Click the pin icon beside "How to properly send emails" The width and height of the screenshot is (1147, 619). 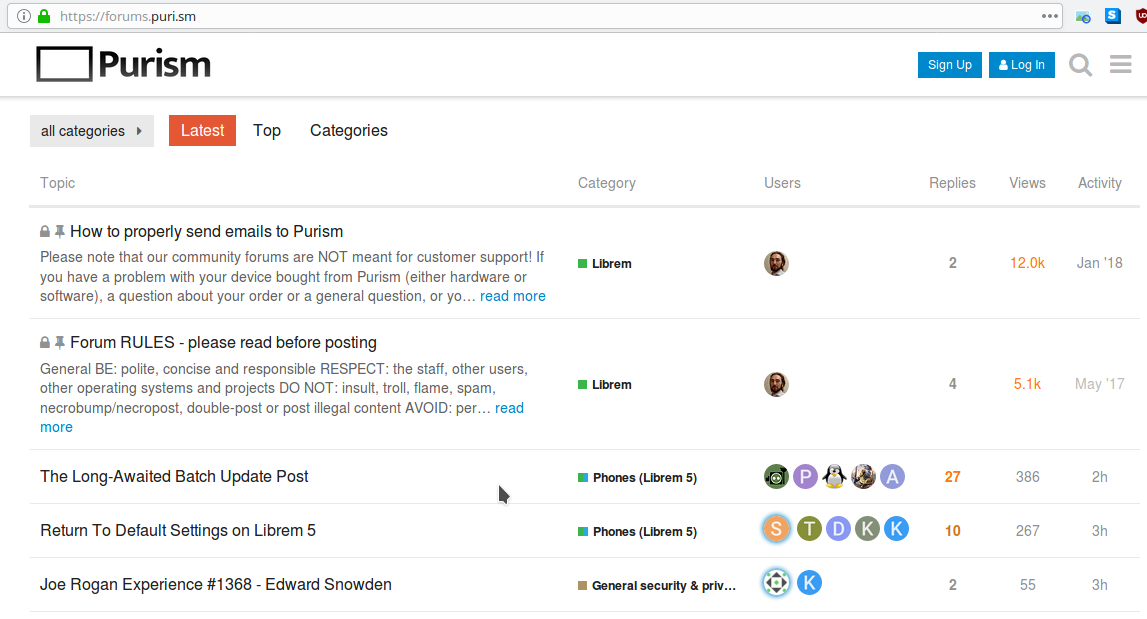[x=60, y=231]
